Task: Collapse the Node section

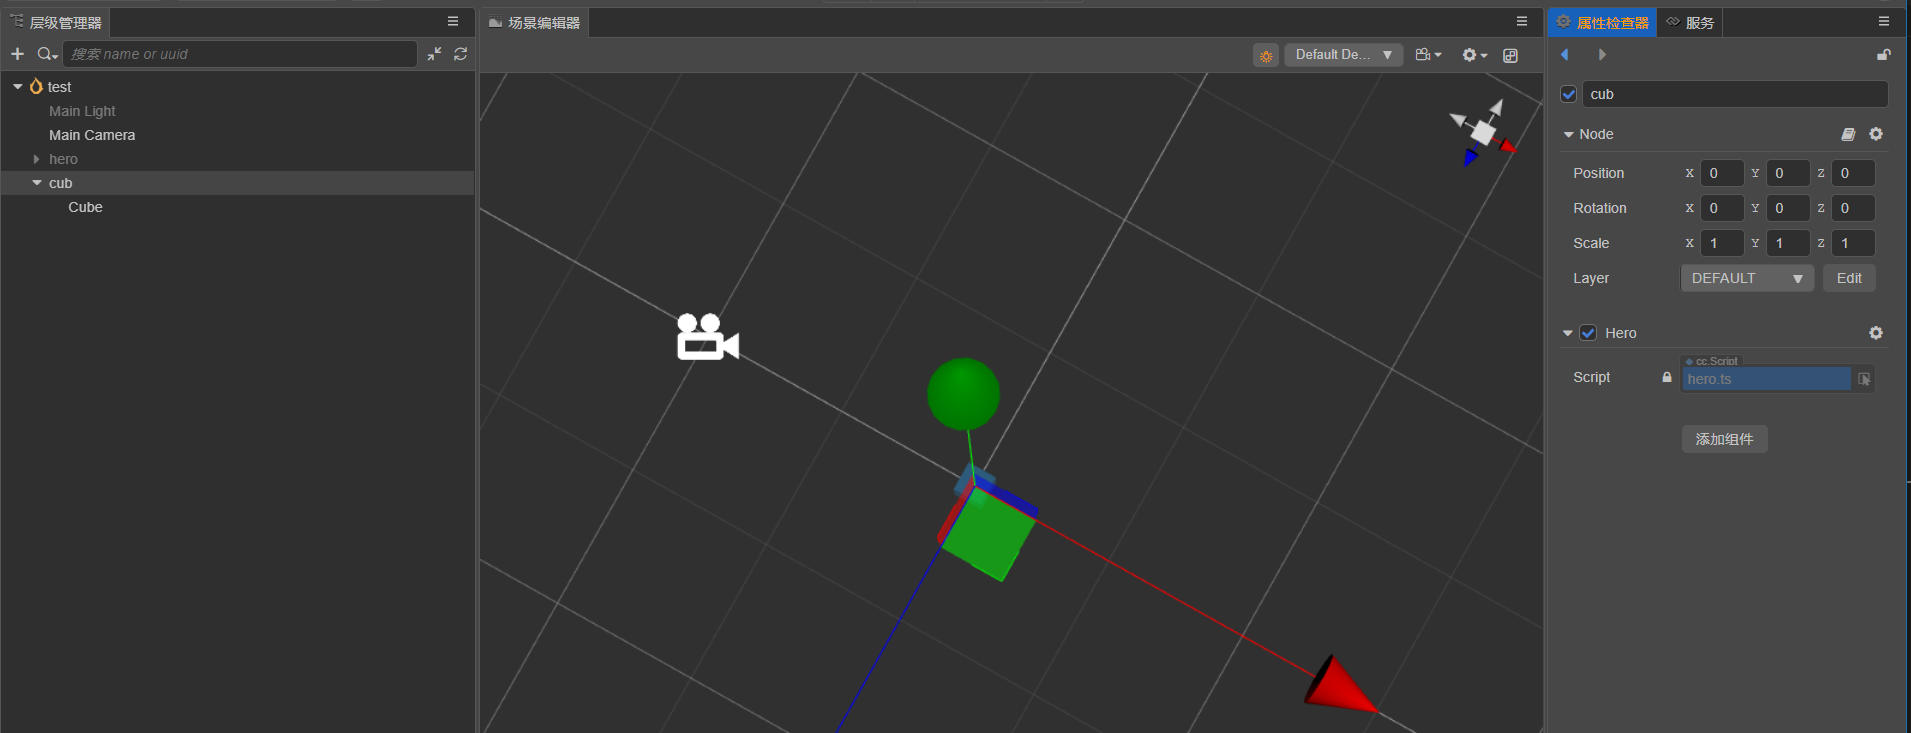Action: point(1568,134)
